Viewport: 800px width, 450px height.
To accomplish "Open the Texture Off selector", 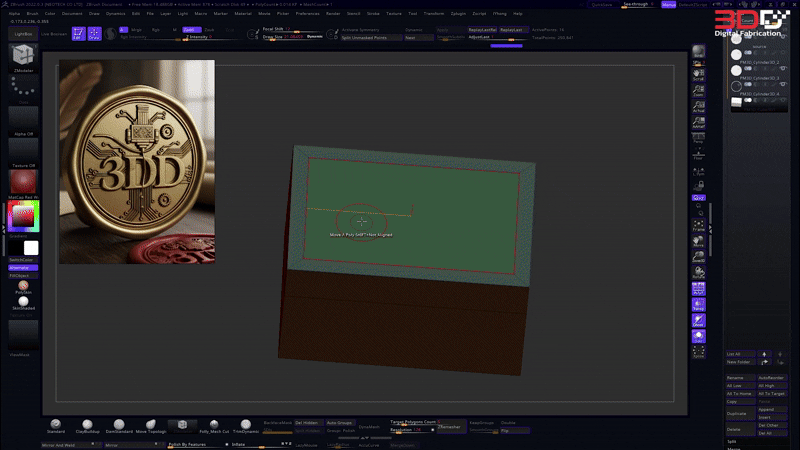I will (x=22, y=149).
